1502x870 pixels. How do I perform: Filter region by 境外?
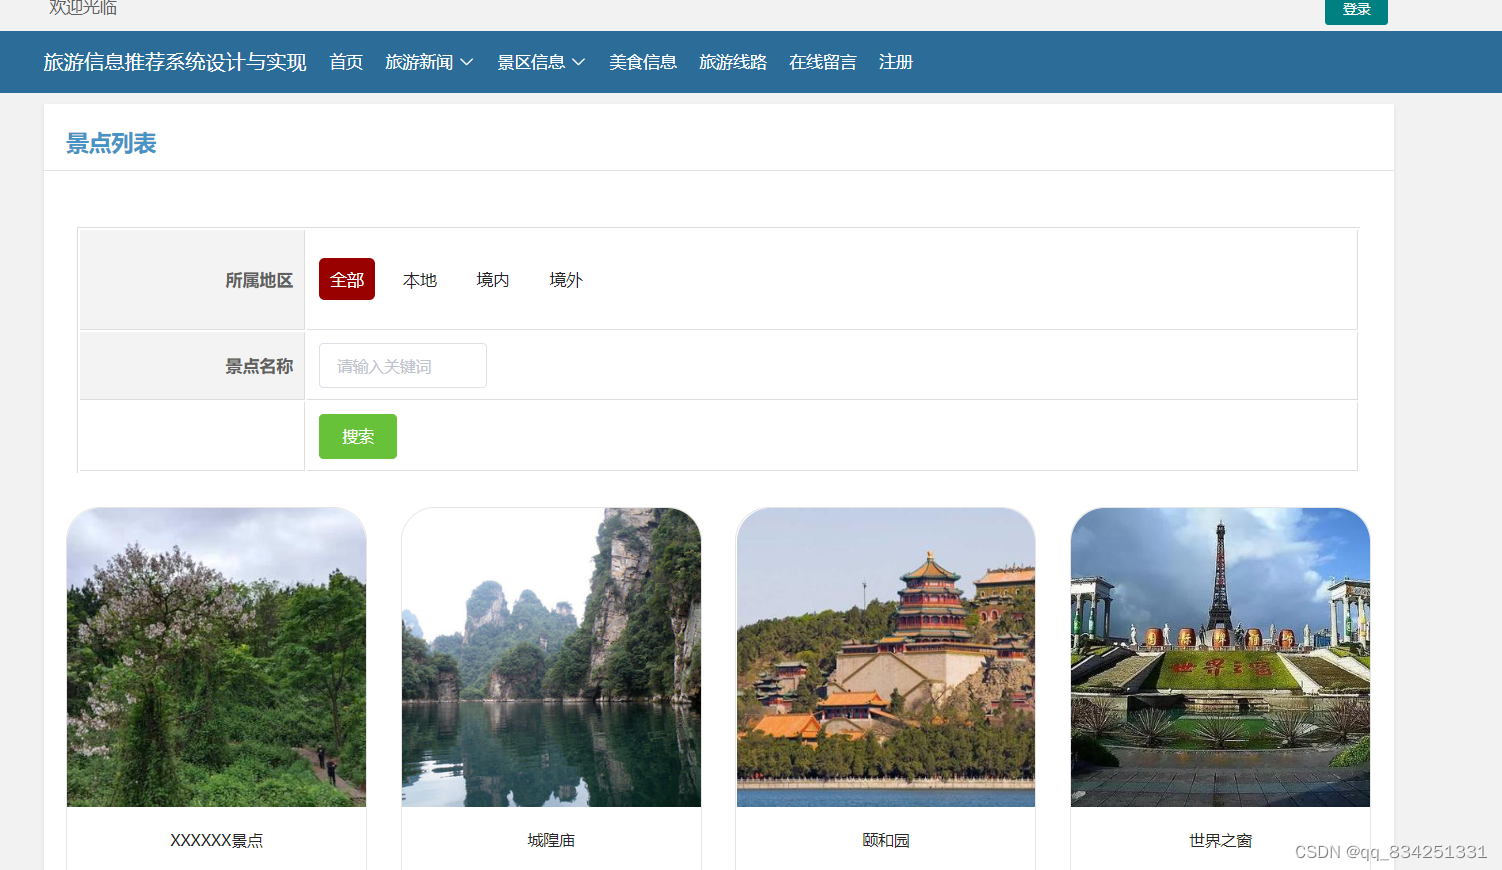click(x=566, y=280)
